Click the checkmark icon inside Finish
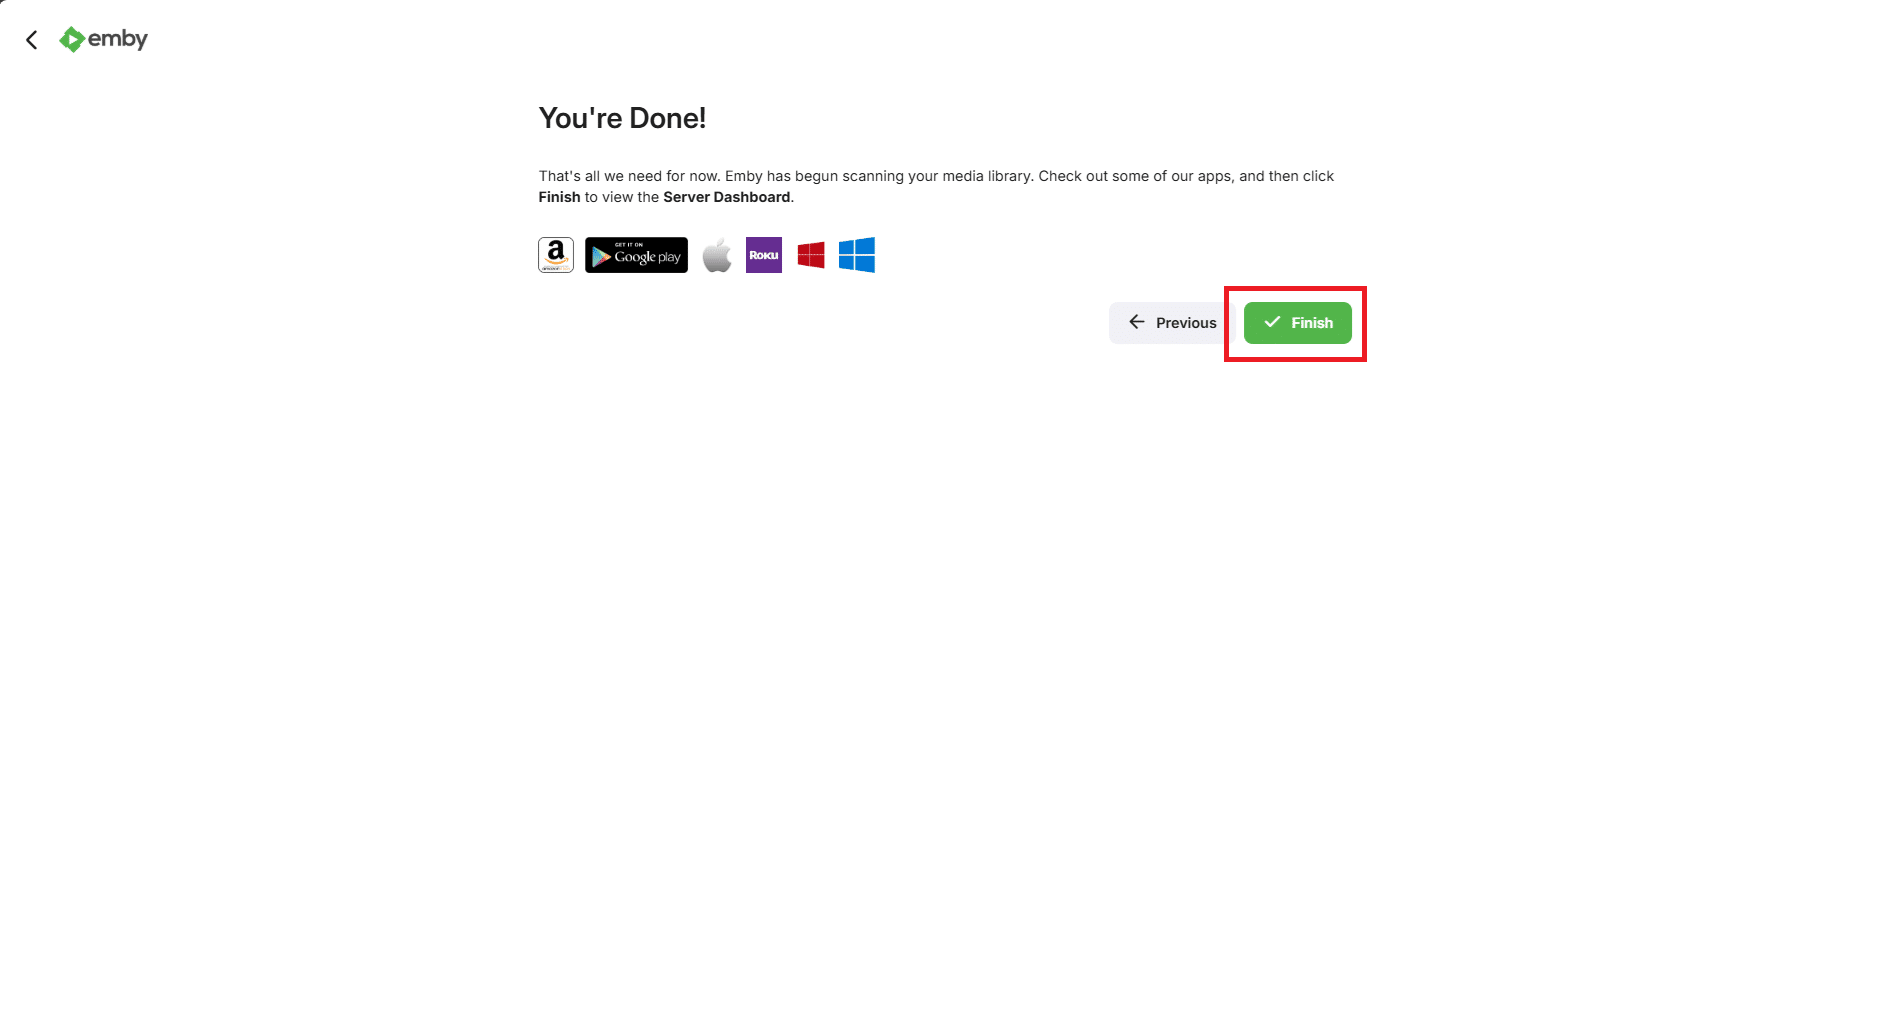1891x1034 pixels. (x=1272, y=322)
